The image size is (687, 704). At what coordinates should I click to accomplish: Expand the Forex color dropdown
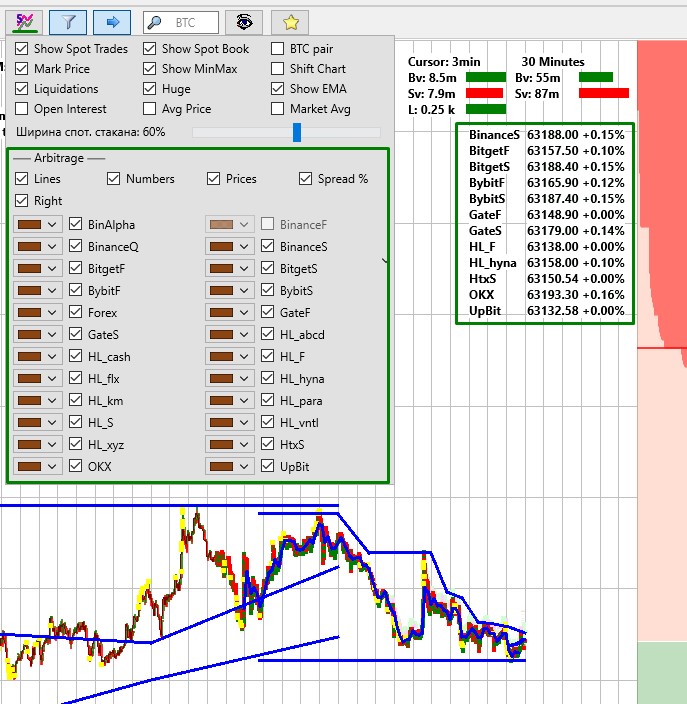pyautogui.click(x=52, y=312)
